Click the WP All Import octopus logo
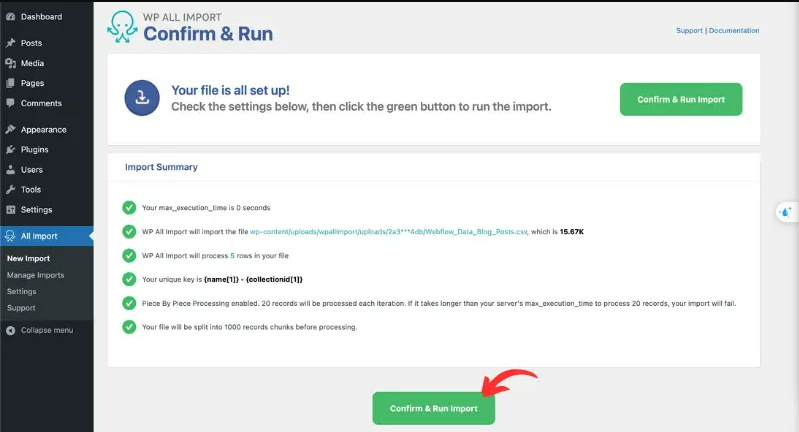The width and height of the screenshot is (799, 432). tap(122, 26)
